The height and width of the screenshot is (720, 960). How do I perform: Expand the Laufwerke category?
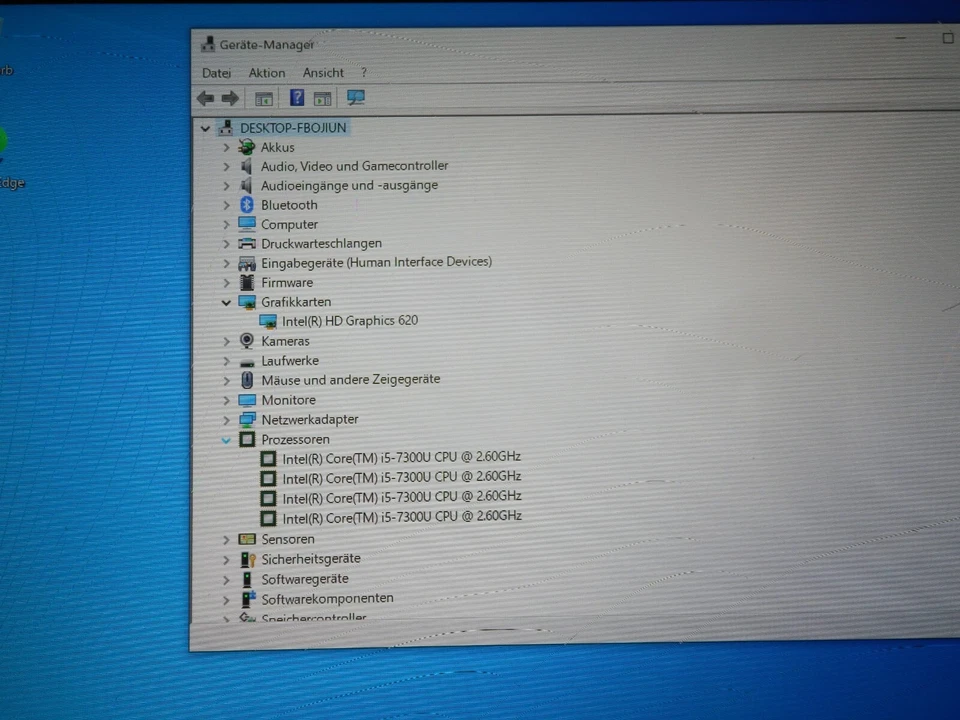(227, 361)
